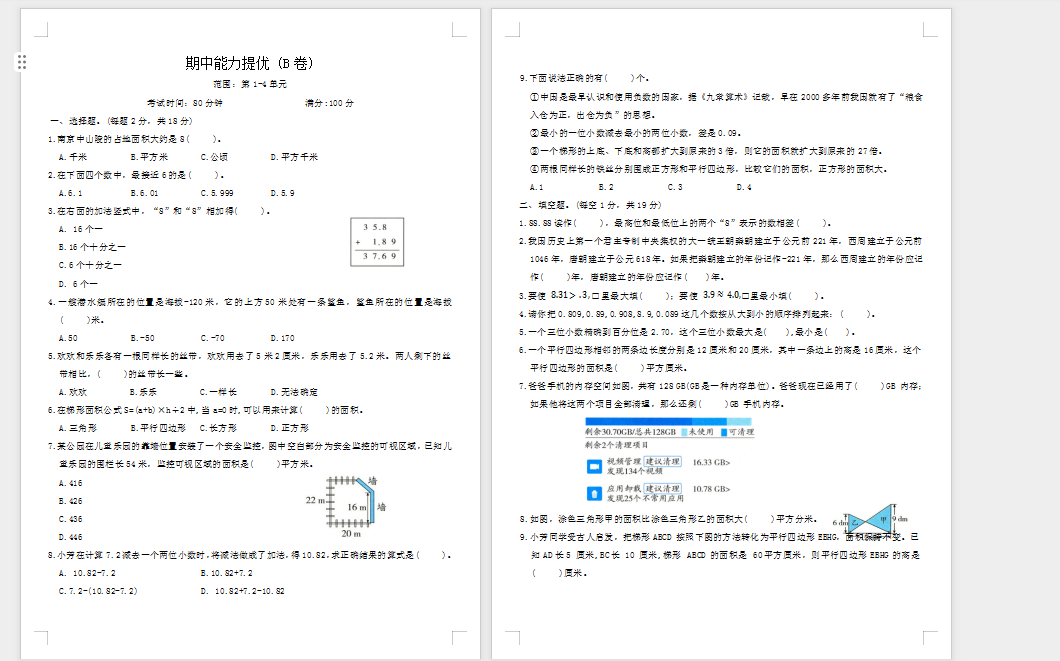The image size is (1060, 661).
Task: Click the six-dot drag handle beside the title
Action: point(22,62)
